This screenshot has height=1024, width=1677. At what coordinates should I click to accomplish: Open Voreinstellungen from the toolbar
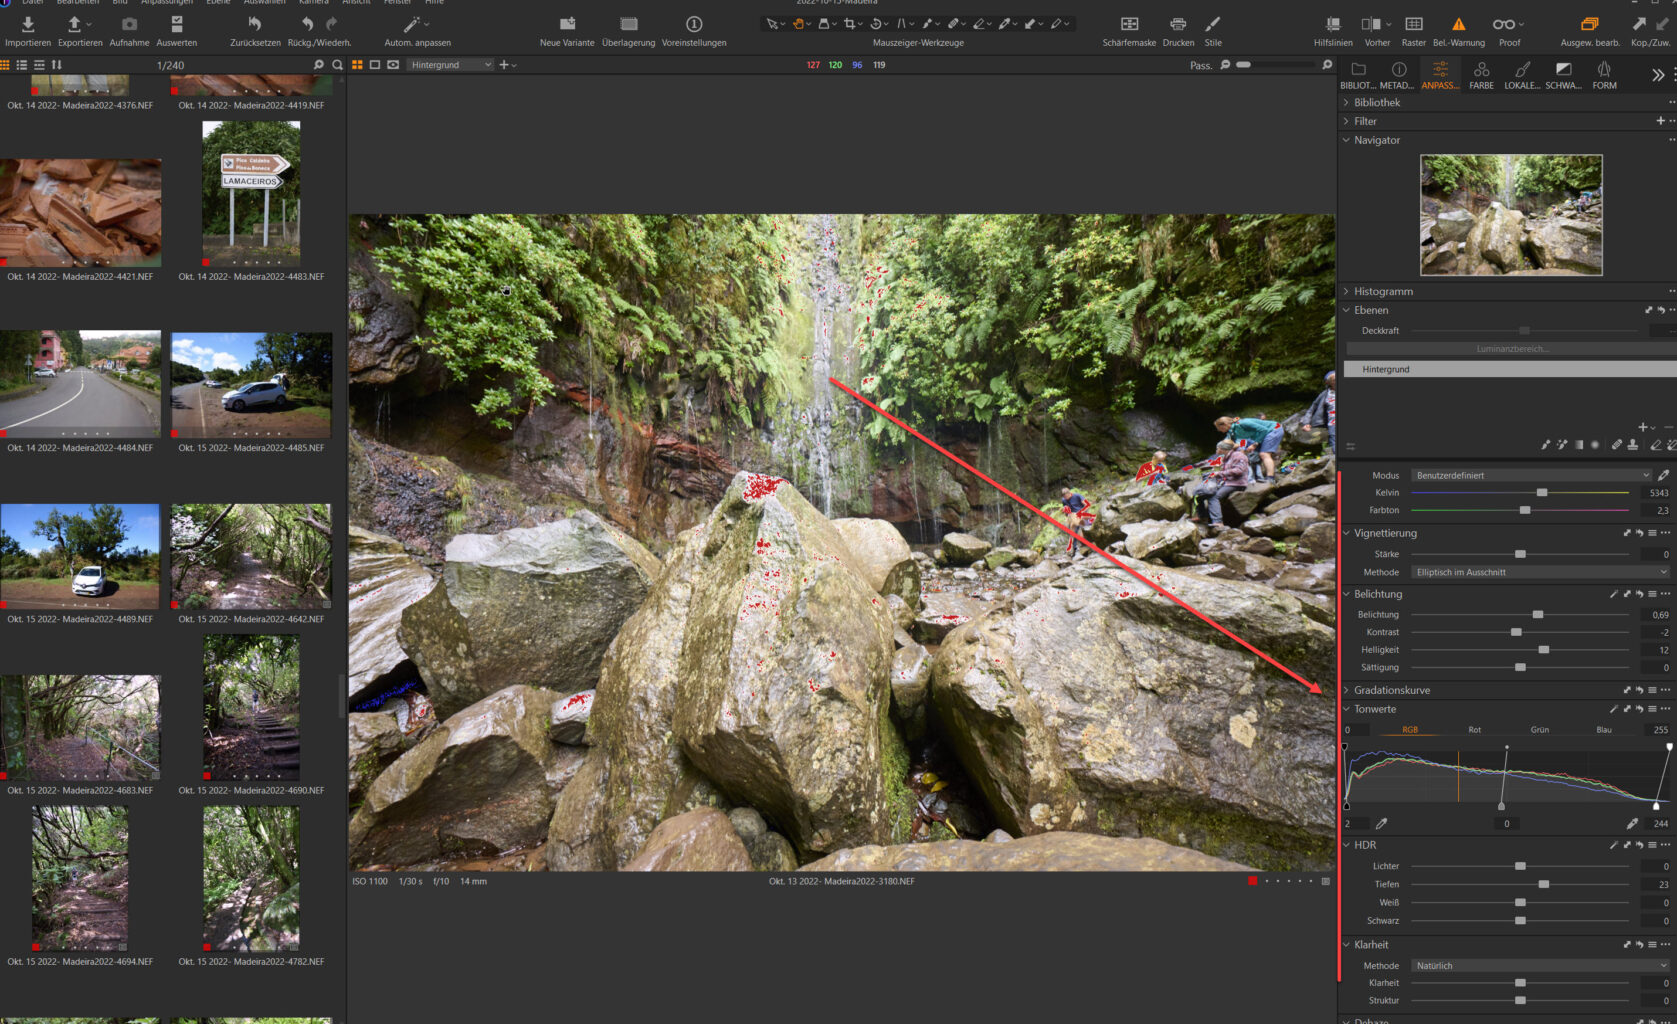click(x=694, y=24)
